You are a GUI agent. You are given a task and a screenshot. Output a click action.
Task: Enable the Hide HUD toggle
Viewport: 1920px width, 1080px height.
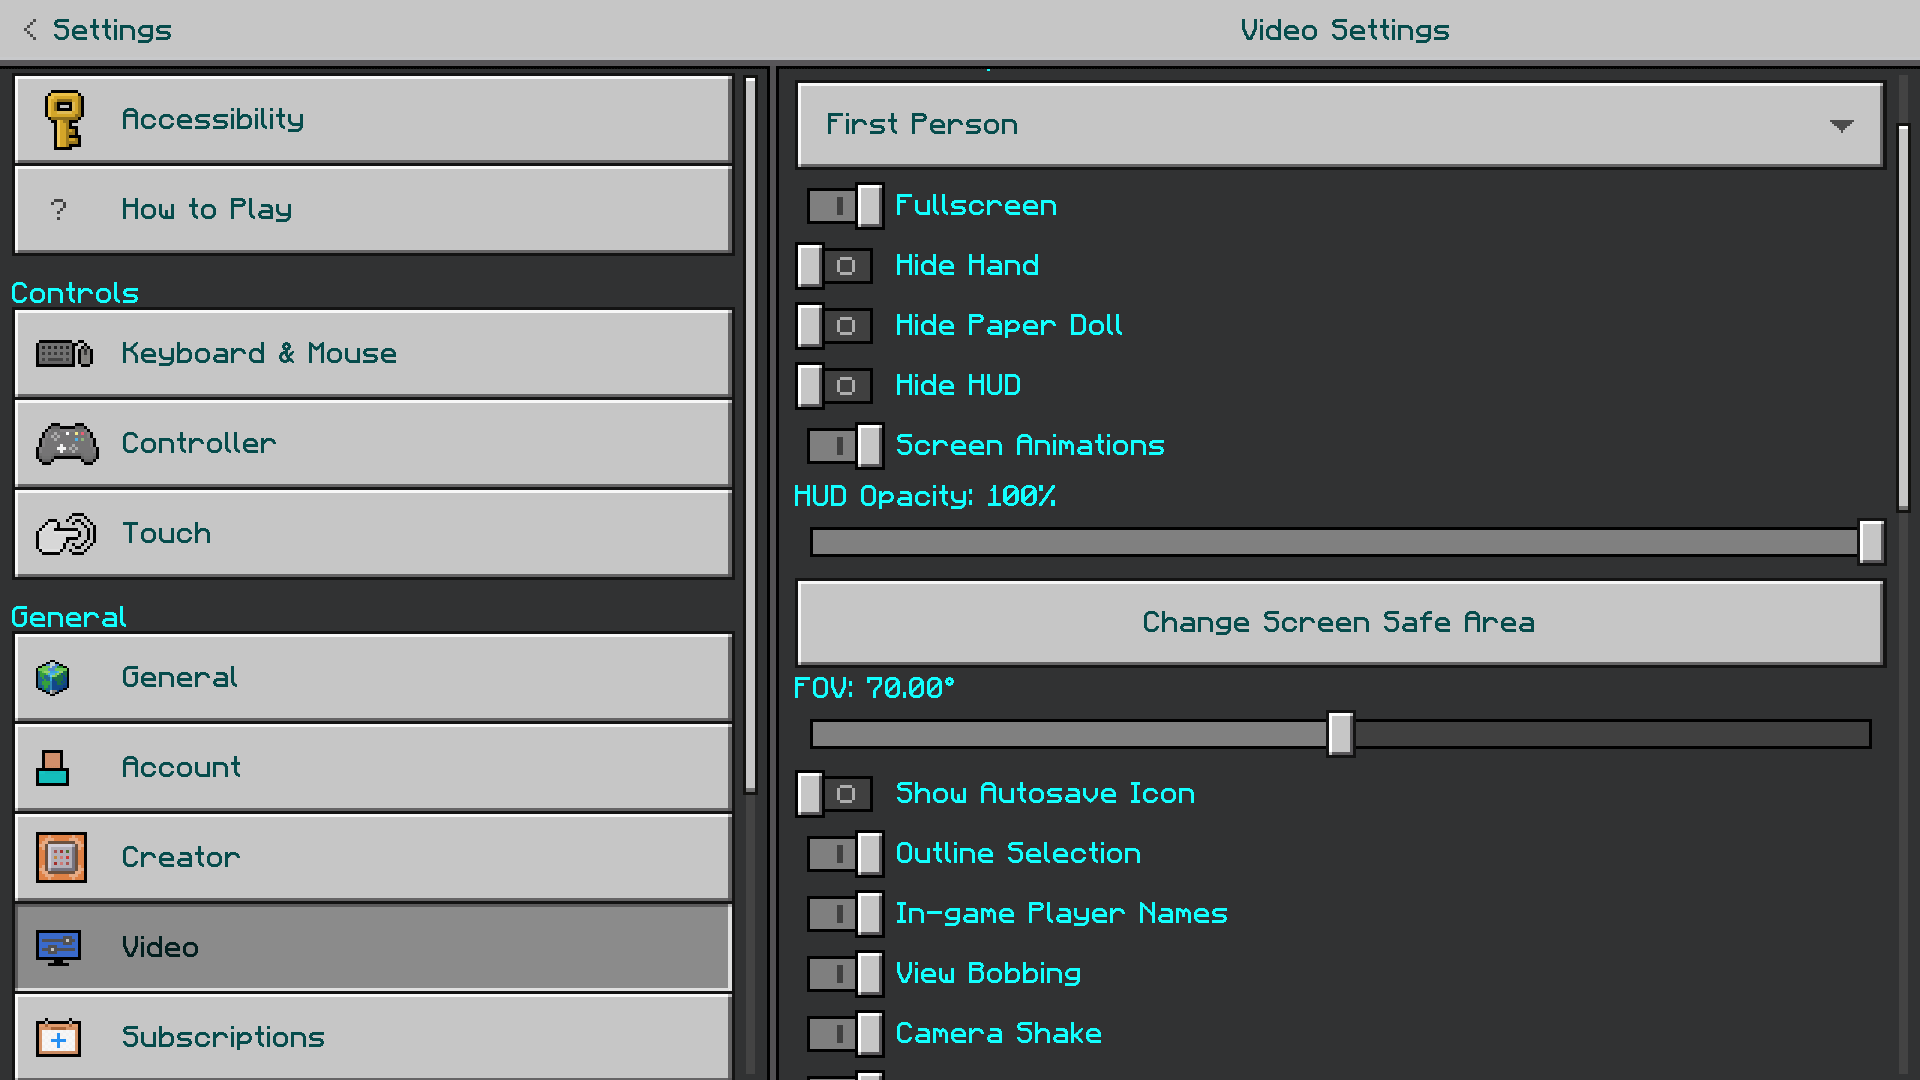coord(835,386)
